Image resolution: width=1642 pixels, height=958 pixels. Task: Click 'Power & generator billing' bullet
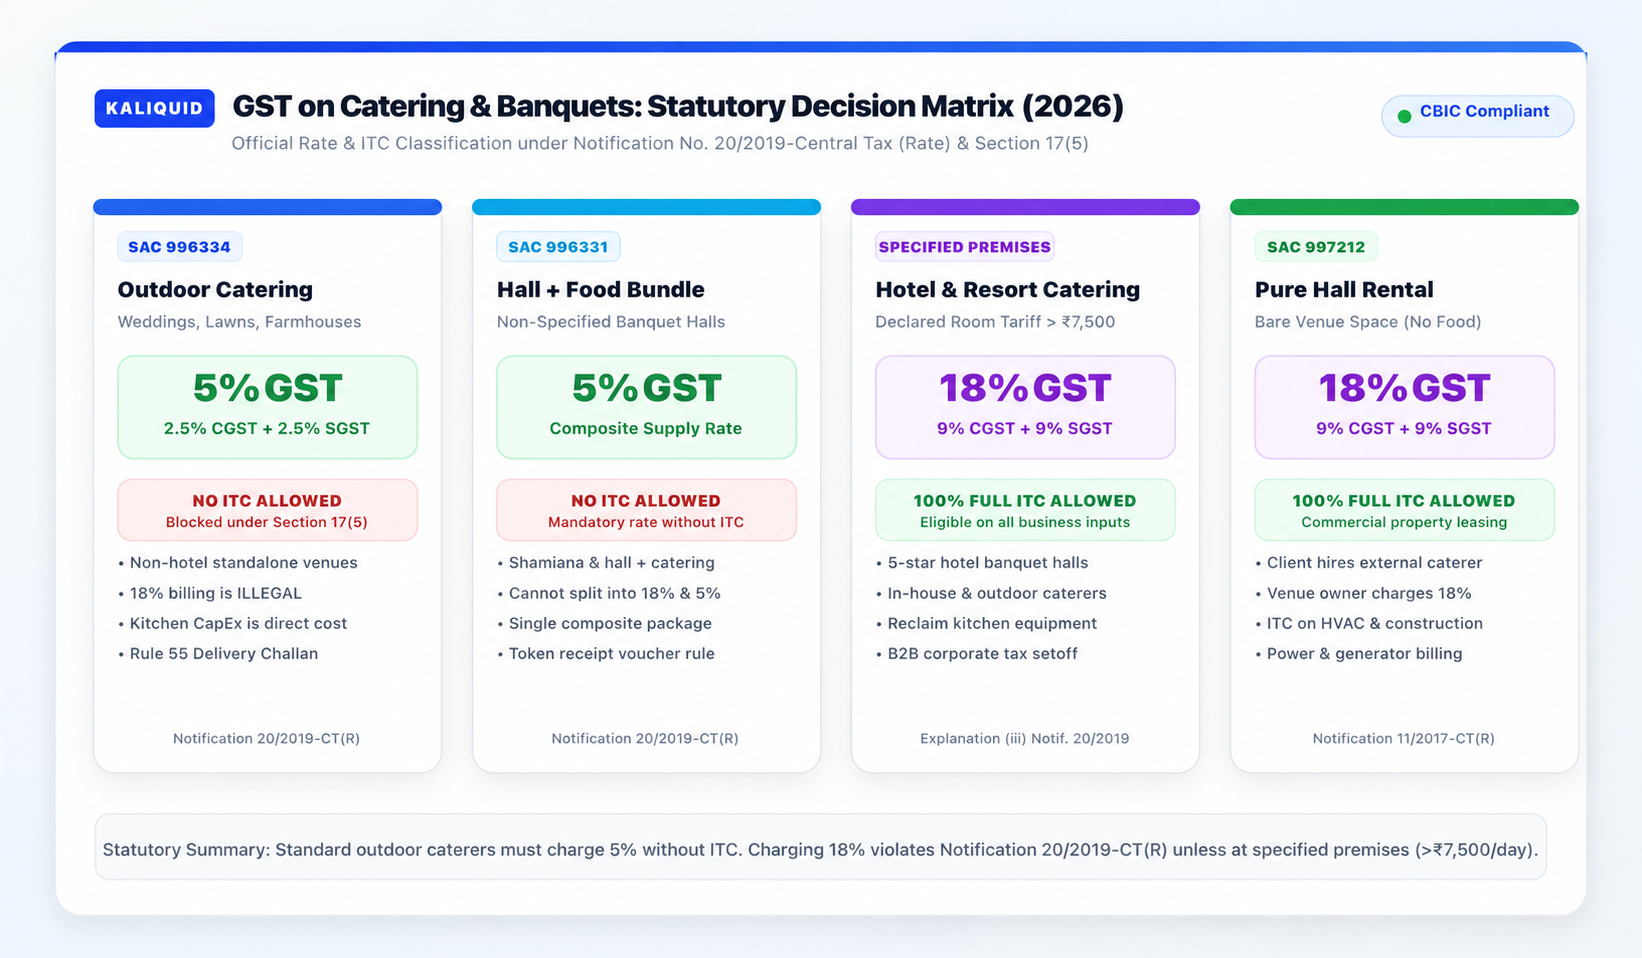click(x=1359, y=653)
